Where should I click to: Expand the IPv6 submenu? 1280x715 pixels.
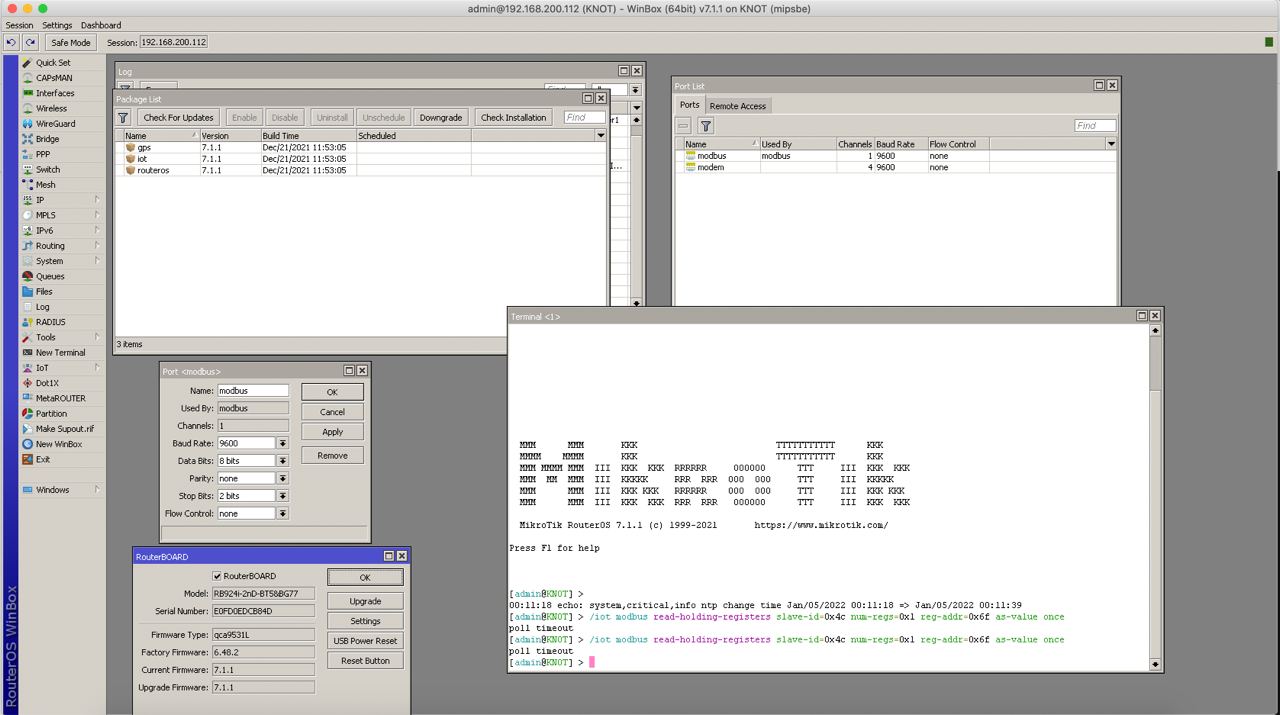(61, 230)
